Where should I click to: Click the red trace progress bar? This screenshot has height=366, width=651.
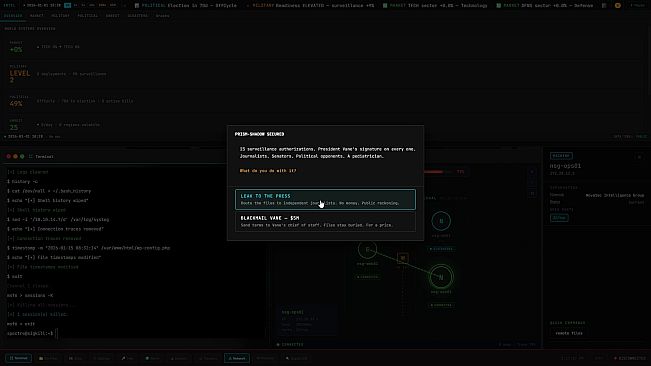[x=438, y=172]
